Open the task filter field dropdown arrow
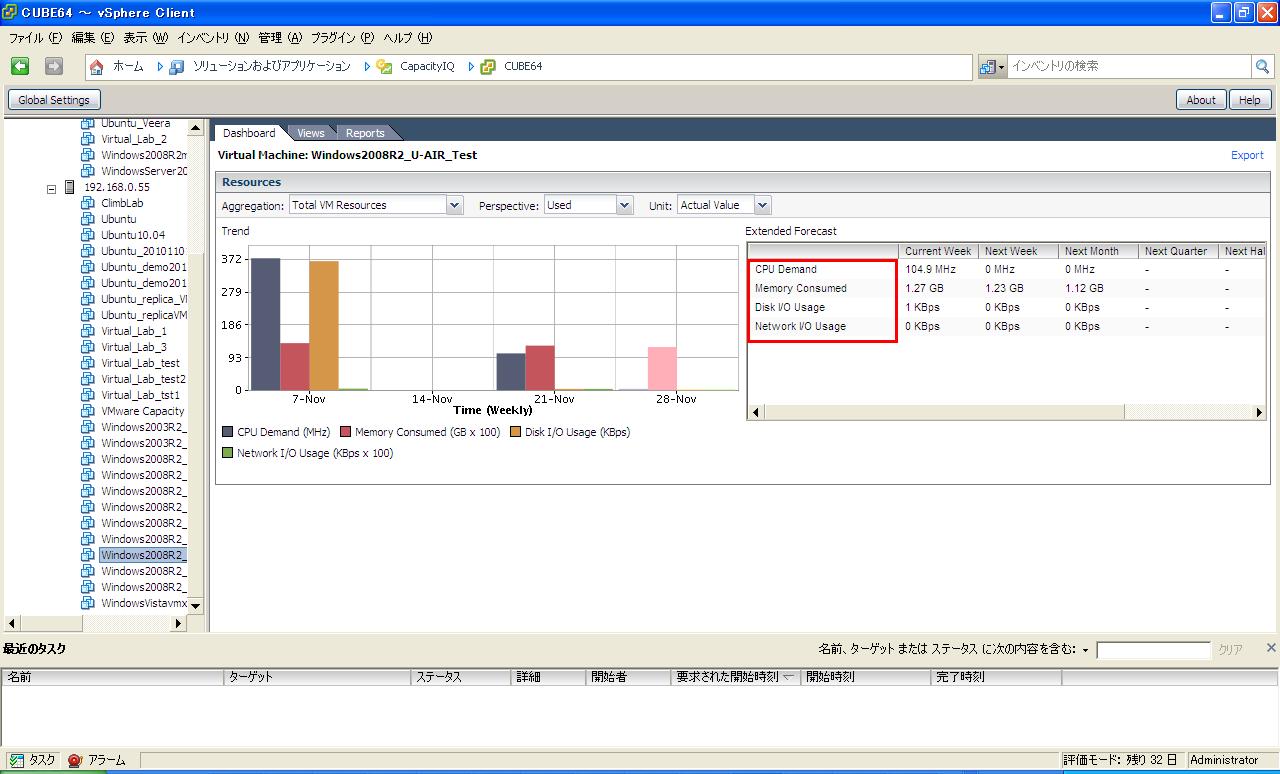 [x=1086, y=650]
